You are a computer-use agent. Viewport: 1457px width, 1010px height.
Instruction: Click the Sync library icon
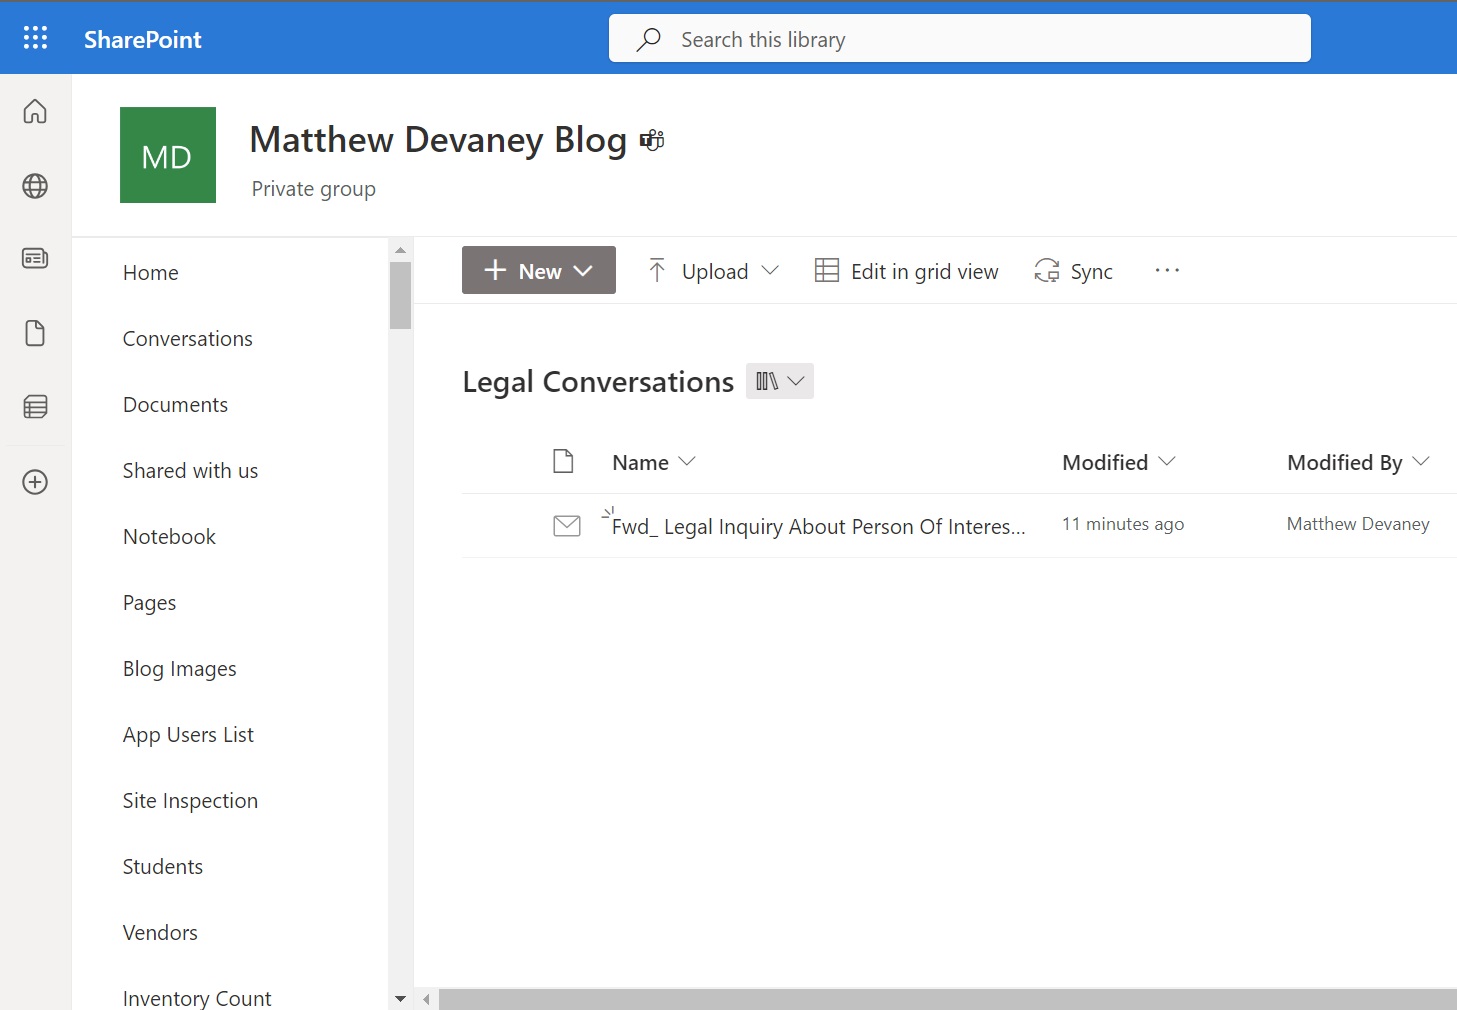[1046, 270]
